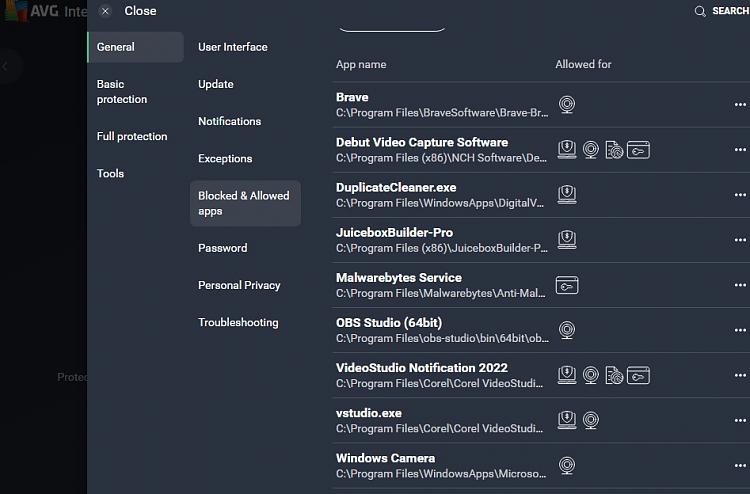
Task: Open the three-dot menu for Windows Camera
Action: [740, 465]
